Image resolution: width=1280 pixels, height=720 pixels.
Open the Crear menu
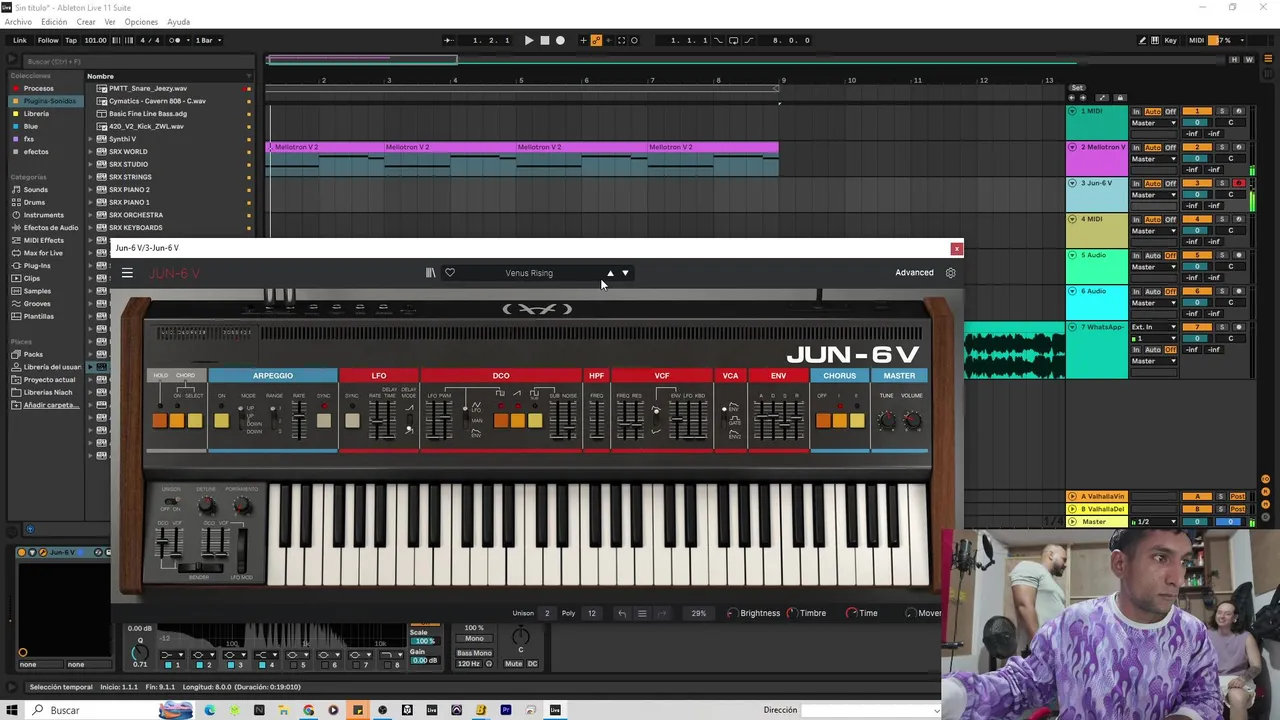point(86,22)
